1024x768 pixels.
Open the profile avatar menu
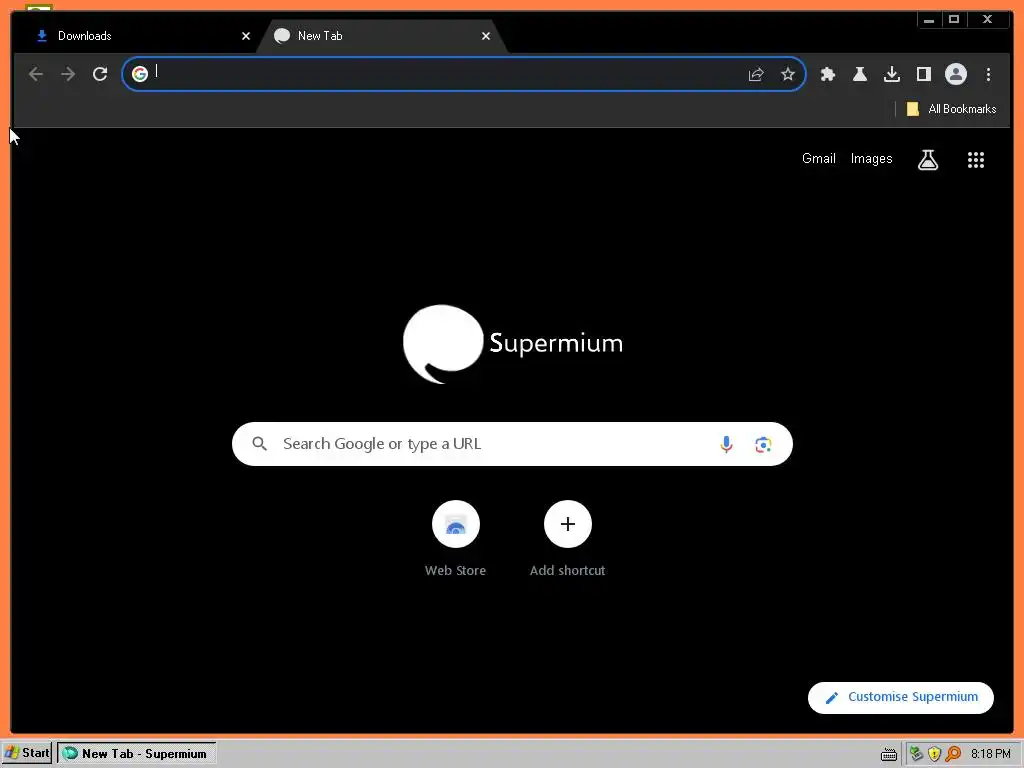pos(955,74)
